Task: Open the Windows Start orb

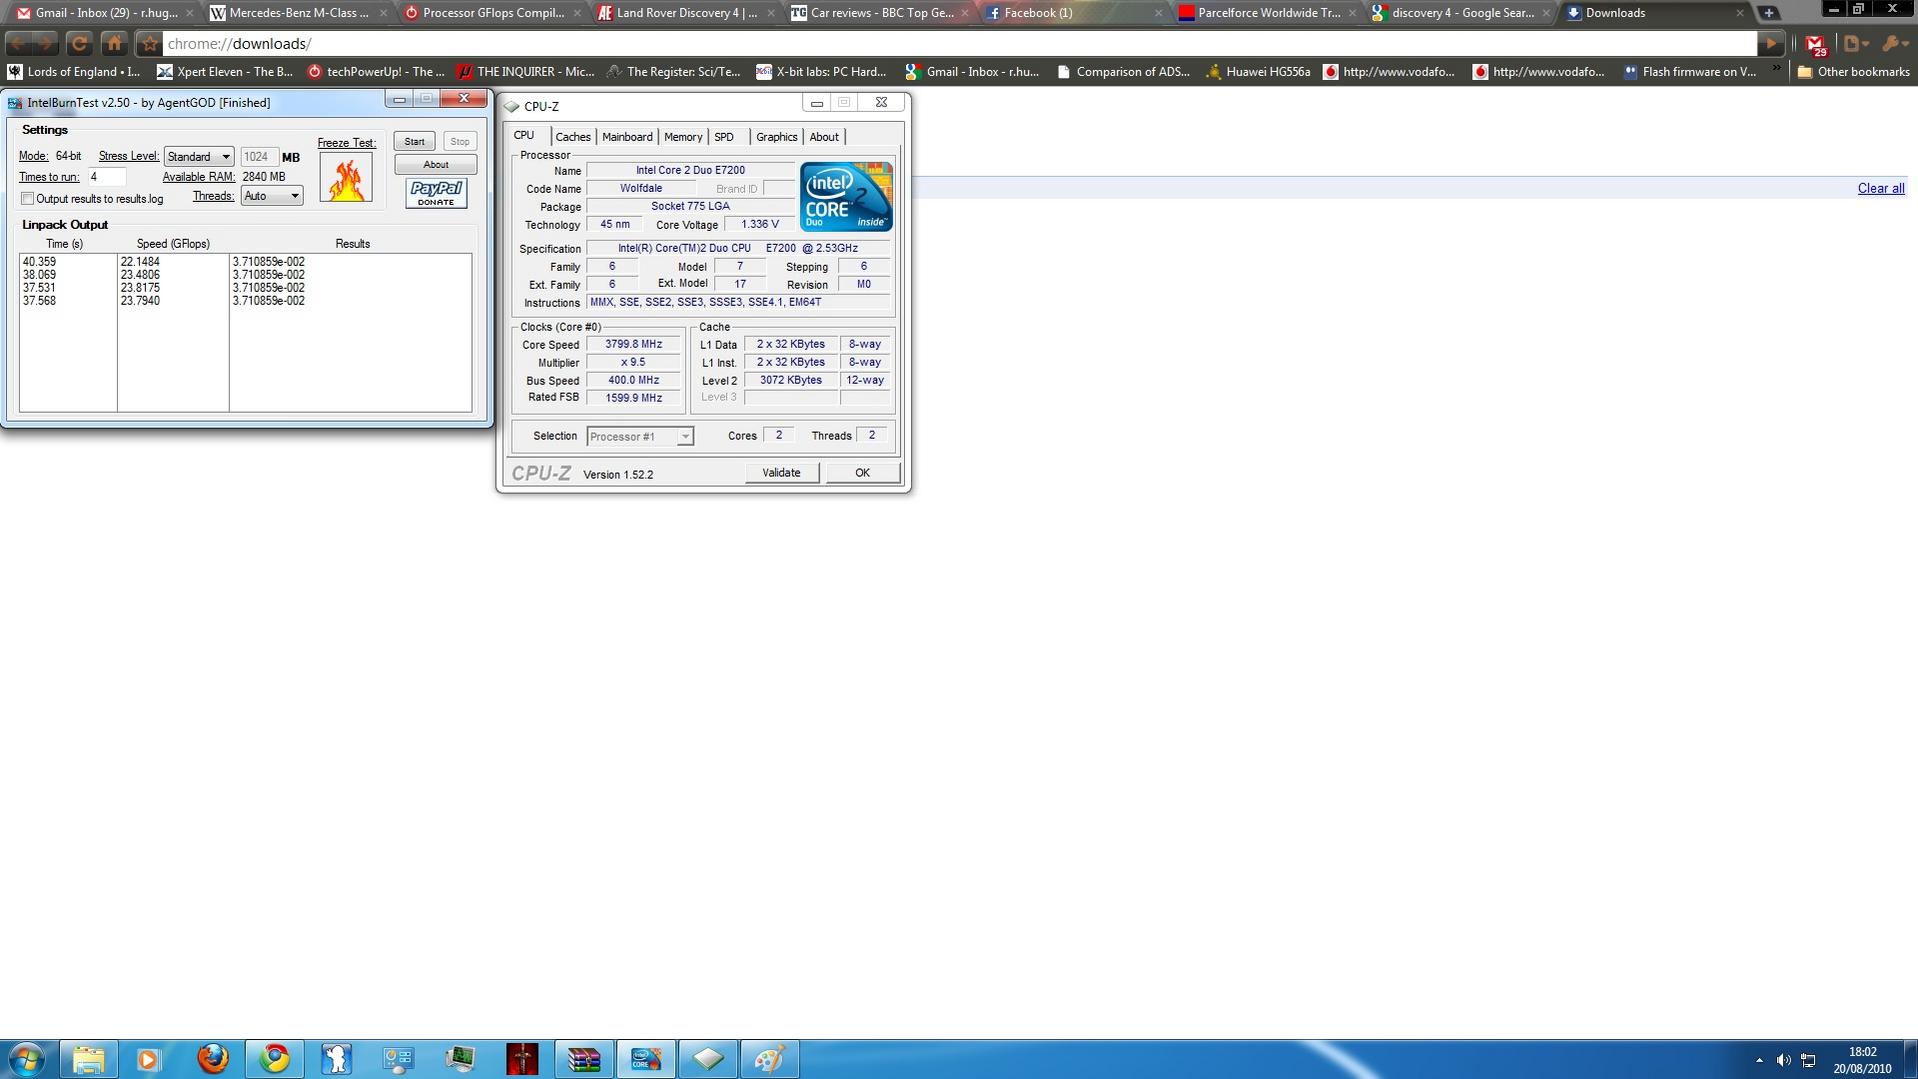Action: pyautogui.click(x=27, y=1059)
